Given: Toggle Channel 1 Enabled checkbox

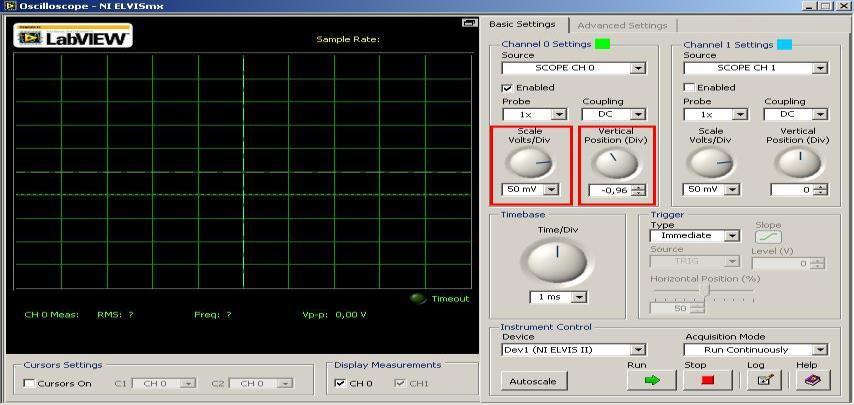Looking at the screenshot, I should (690, 88).
